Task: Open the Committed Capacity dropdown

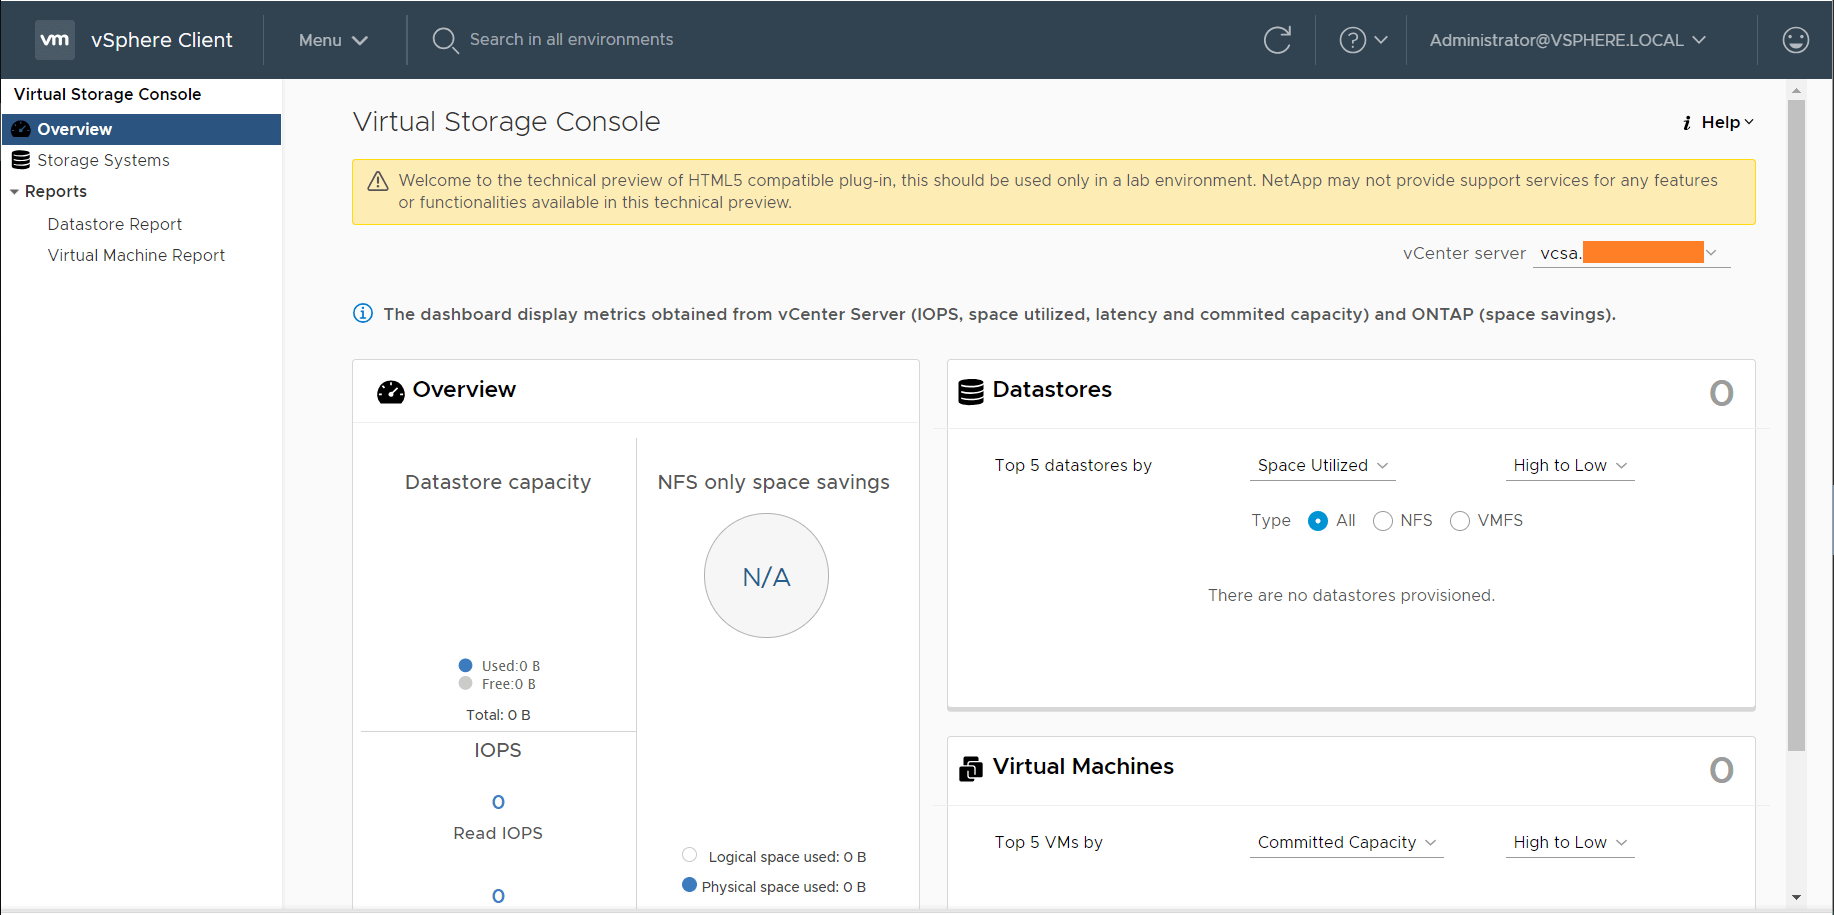Action: point(1346,842)
